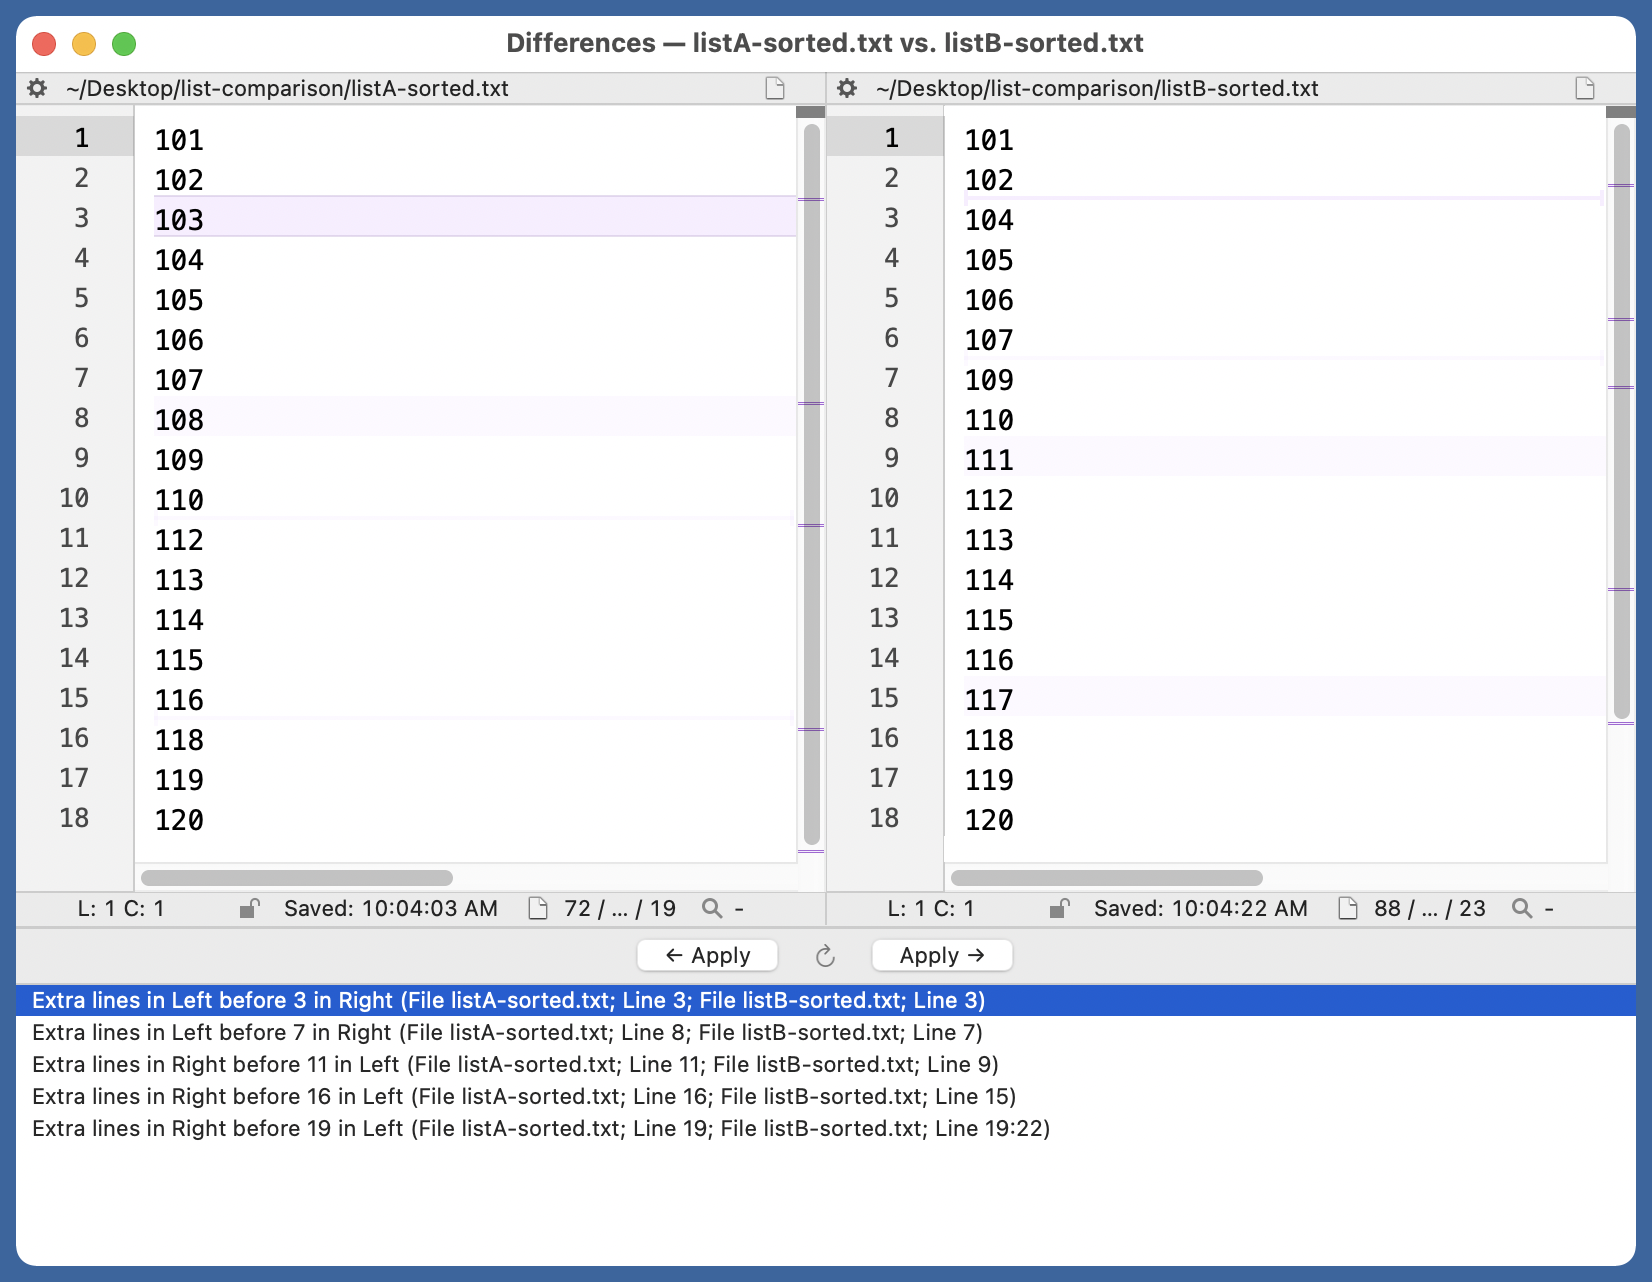
Task: Click the right pane horizontal scrollbar
Action: click(1107, 878)
